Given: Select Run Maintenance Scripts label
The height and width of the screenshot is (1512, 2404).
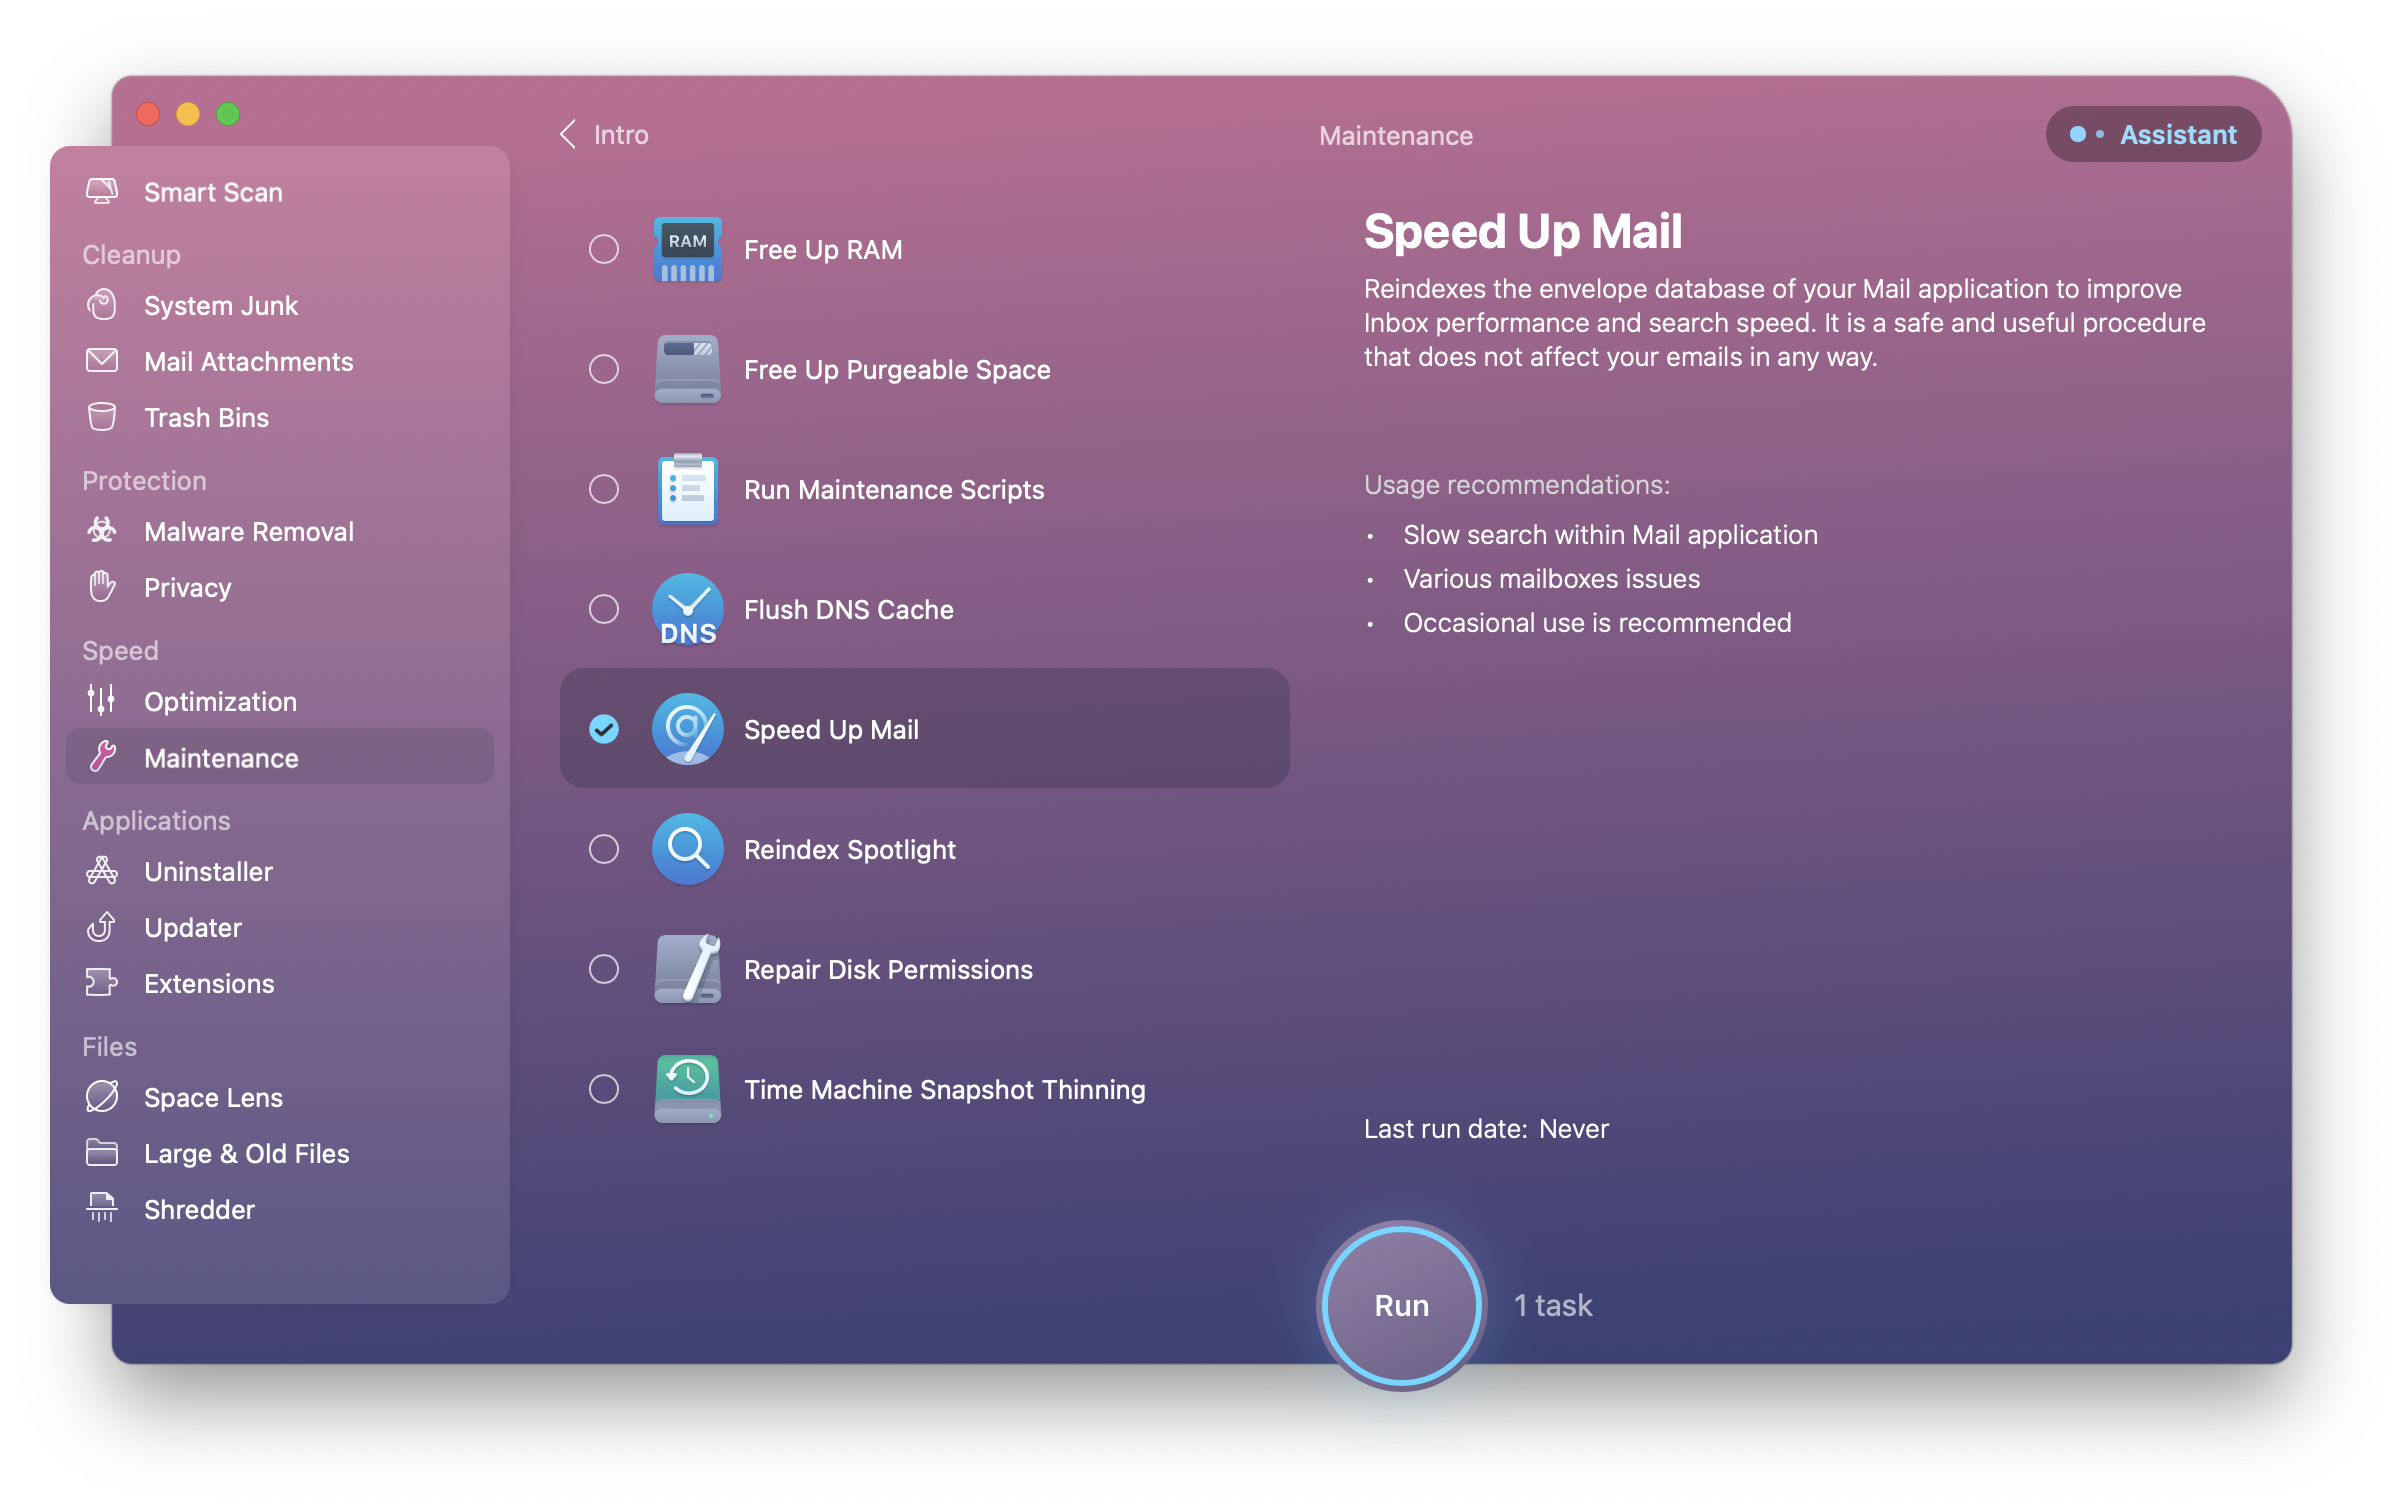Looking at the screenshot, I should 894,490.
